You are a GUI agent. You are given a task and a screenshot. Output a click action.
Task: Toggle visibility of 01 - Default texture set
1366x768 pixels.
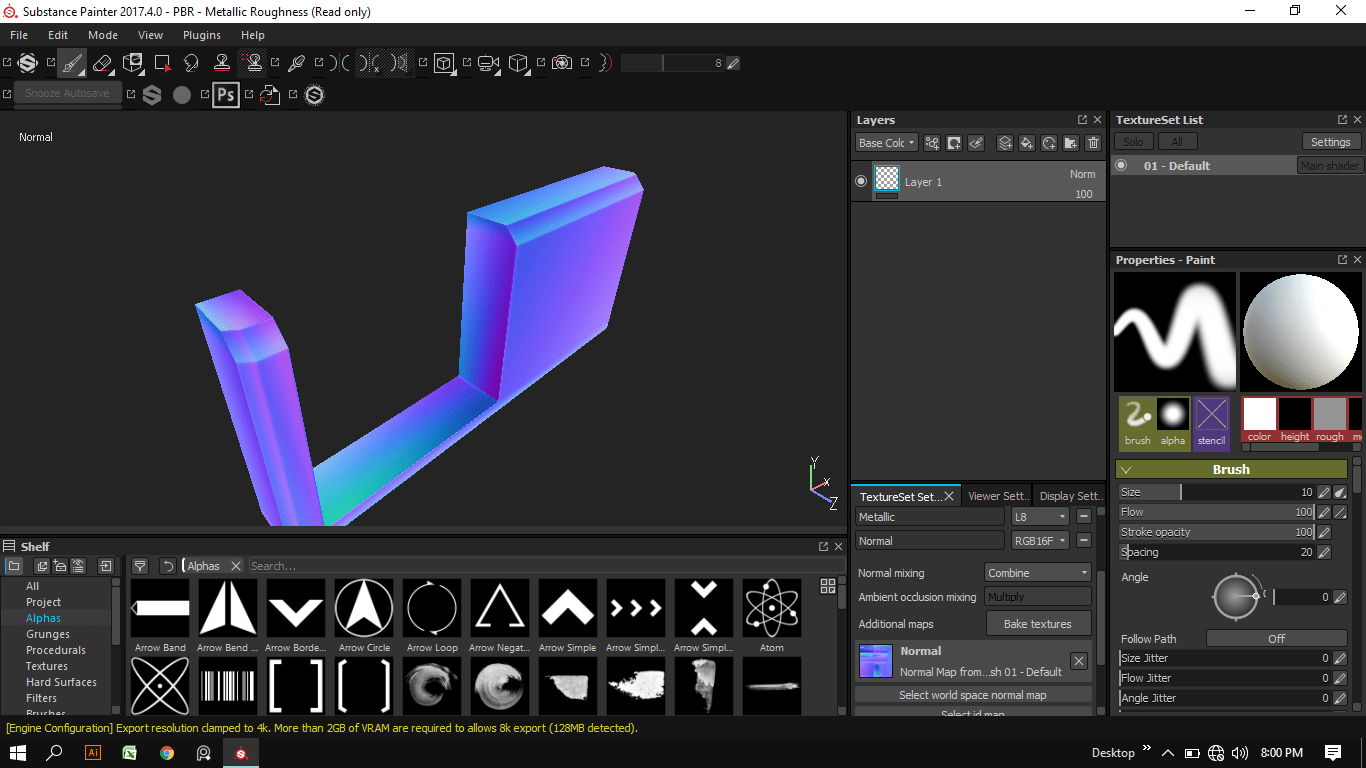(x=1121, y=166)
